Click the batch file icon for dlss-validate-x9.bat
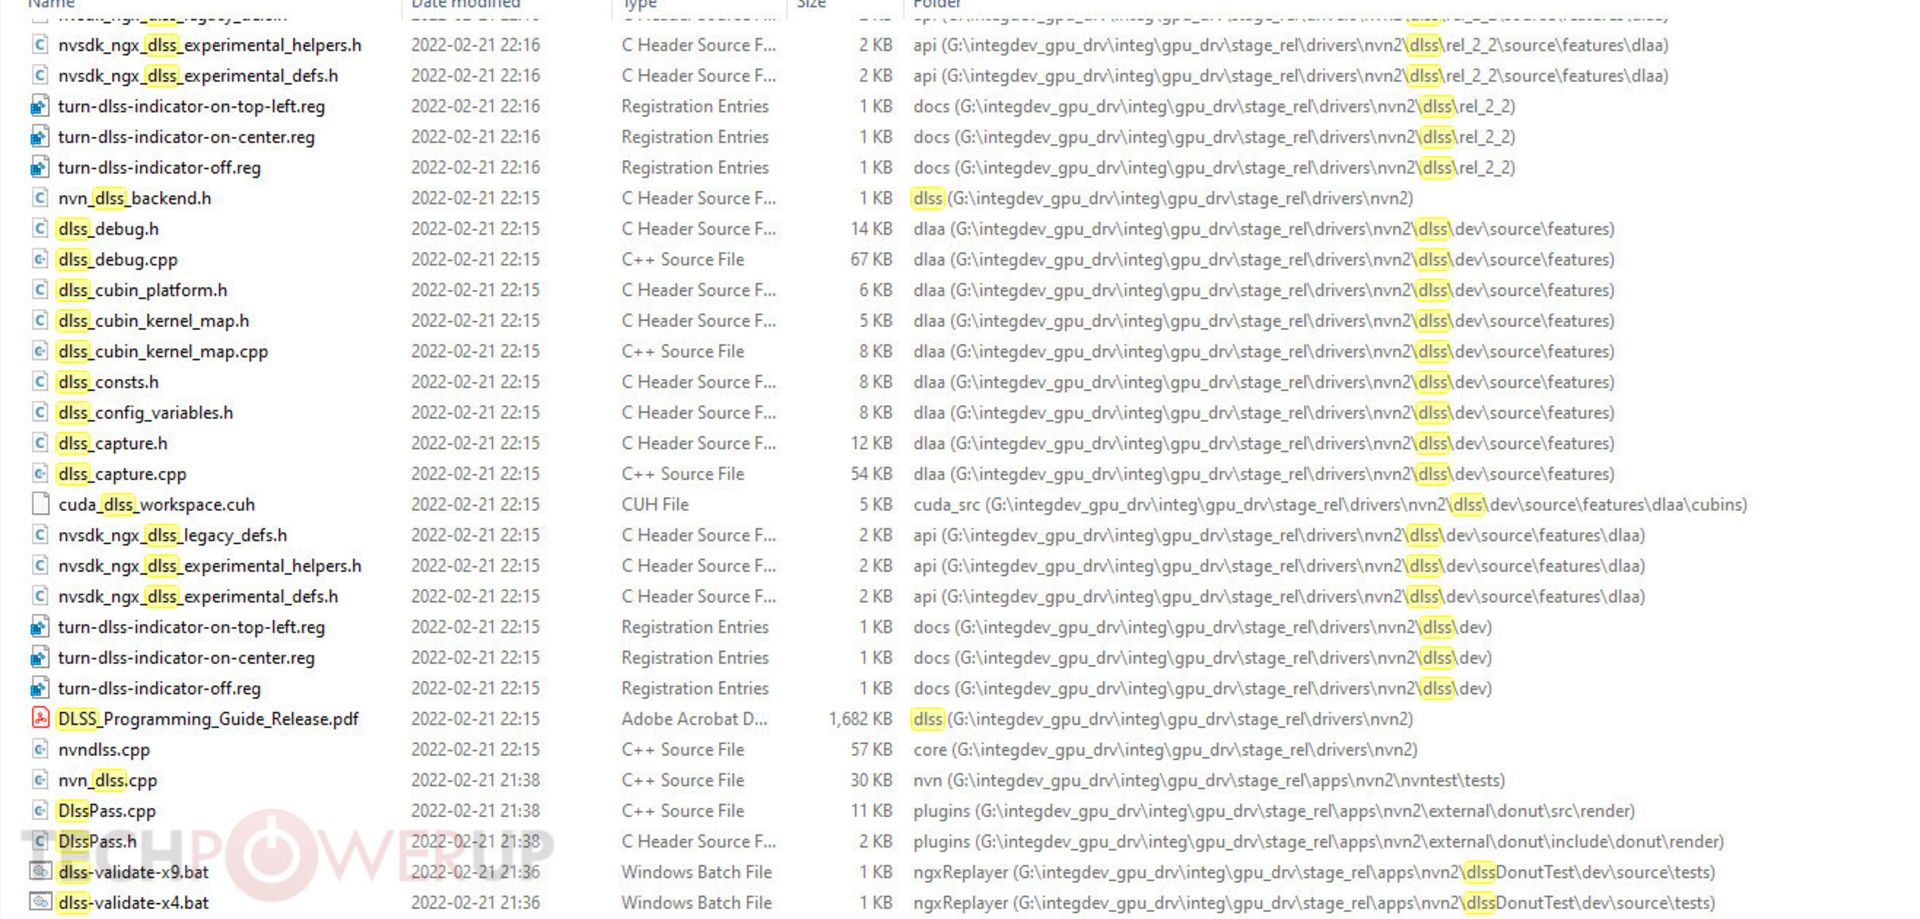This screenshot has width=1920, height=919. coord(40,872)
